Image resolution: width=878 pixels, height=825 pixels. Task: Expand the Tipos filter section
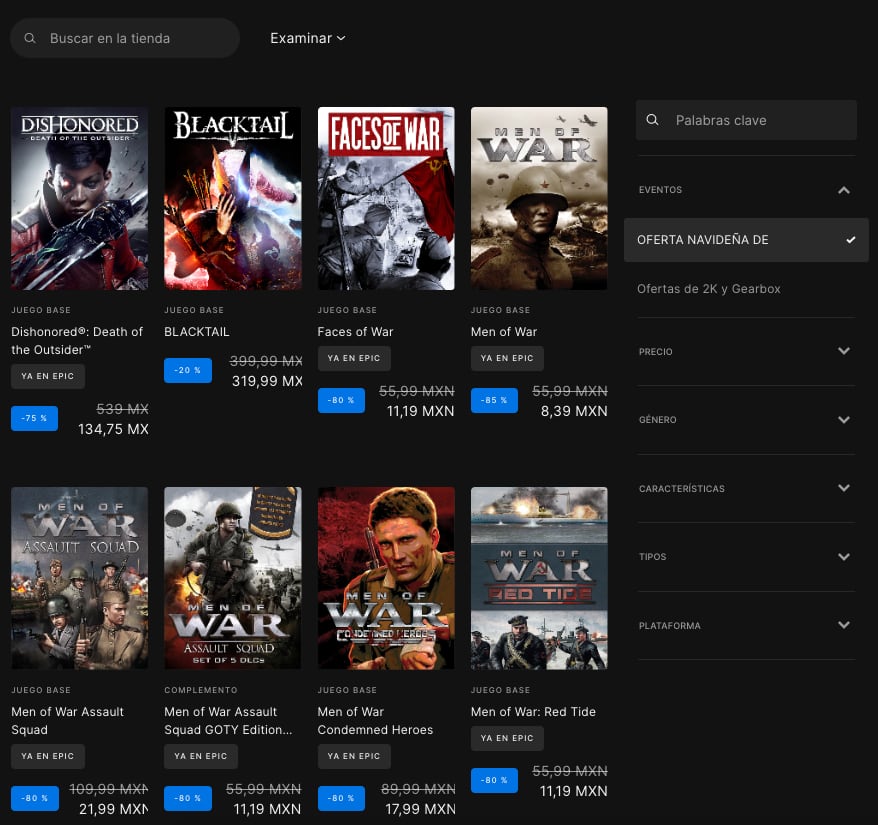tap(843, 557)
